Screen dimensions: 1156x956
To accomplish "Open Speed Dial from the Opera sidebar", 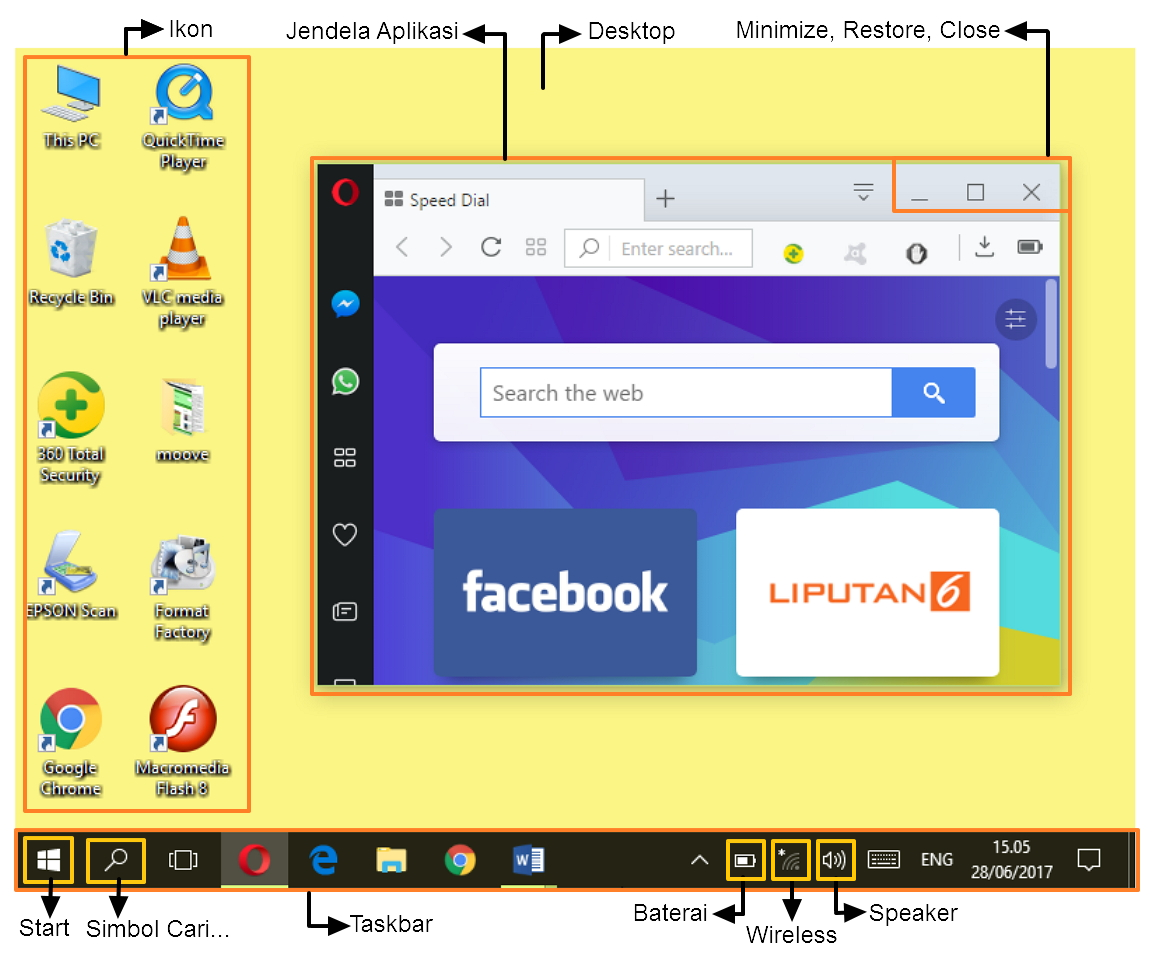I will point(345,458).
